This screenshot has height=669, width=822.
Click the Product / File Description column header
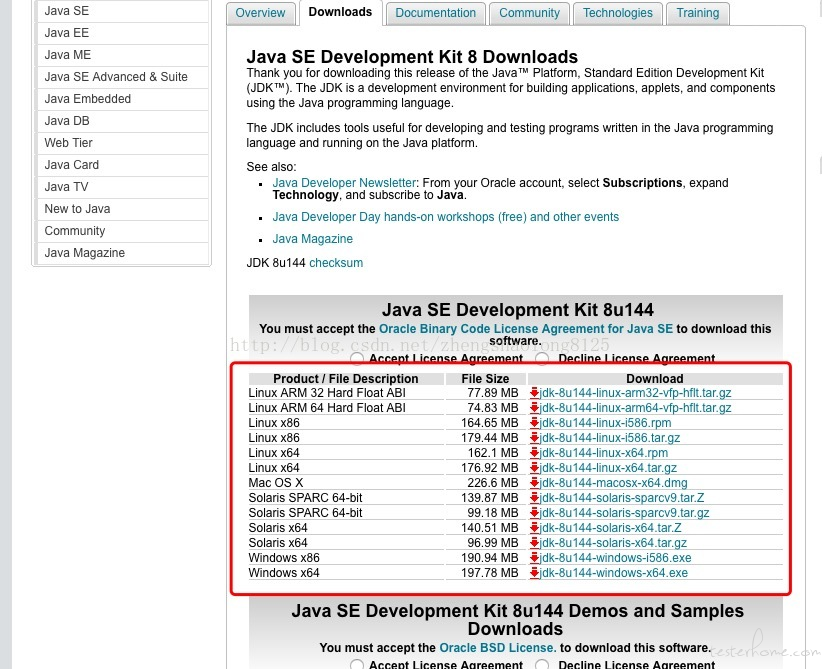(346, 379)
